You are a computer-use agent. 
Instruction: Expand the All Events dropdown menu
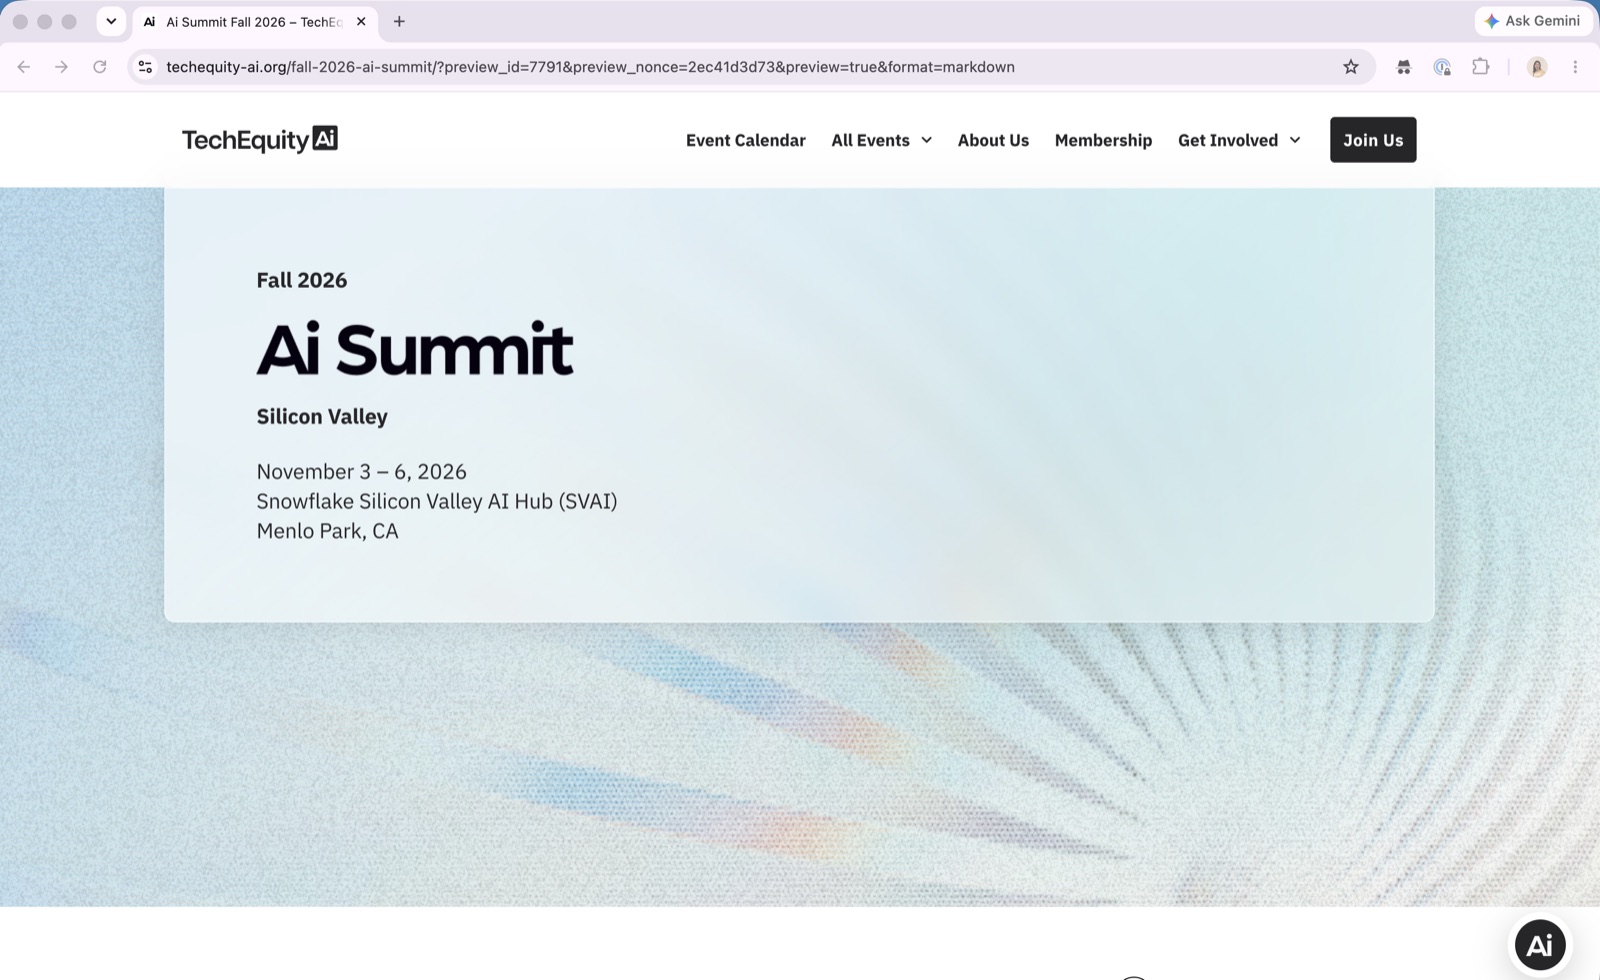[881, 140]
